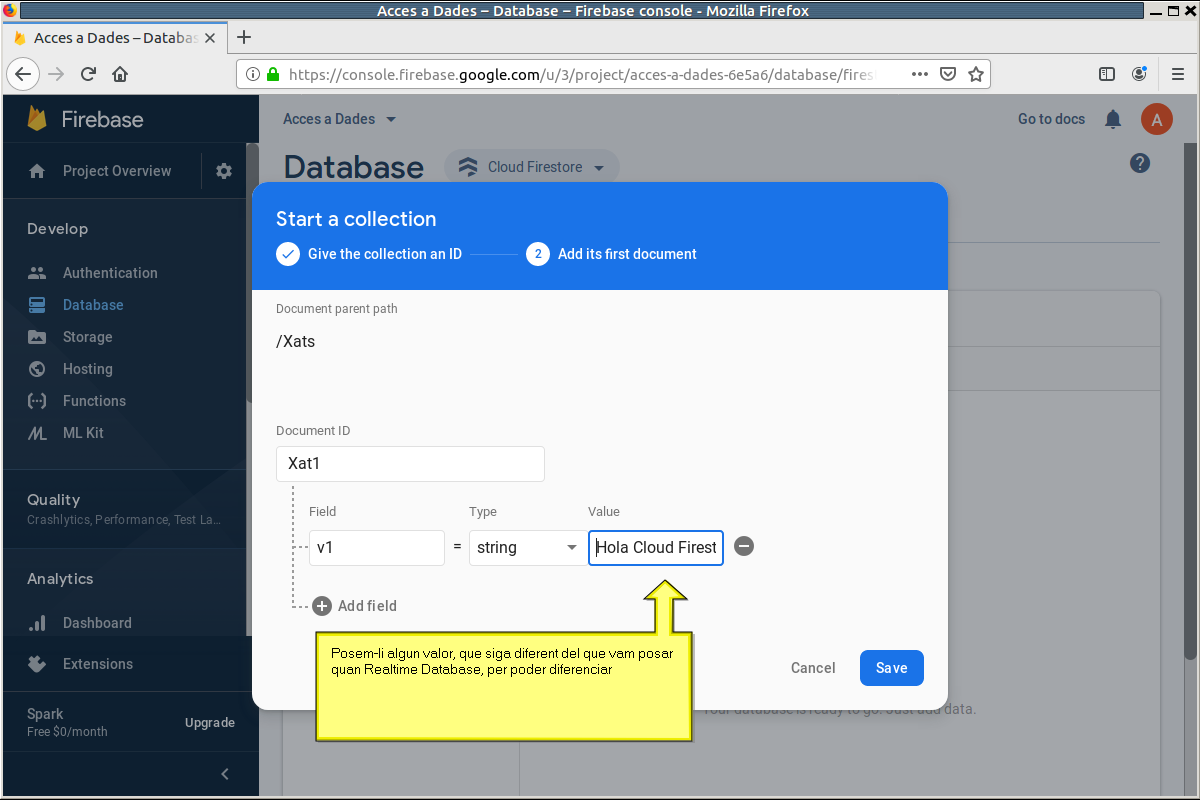Click the Firebase logo icon
Screen dimensions: 1200x800
[x=38, y=119]
